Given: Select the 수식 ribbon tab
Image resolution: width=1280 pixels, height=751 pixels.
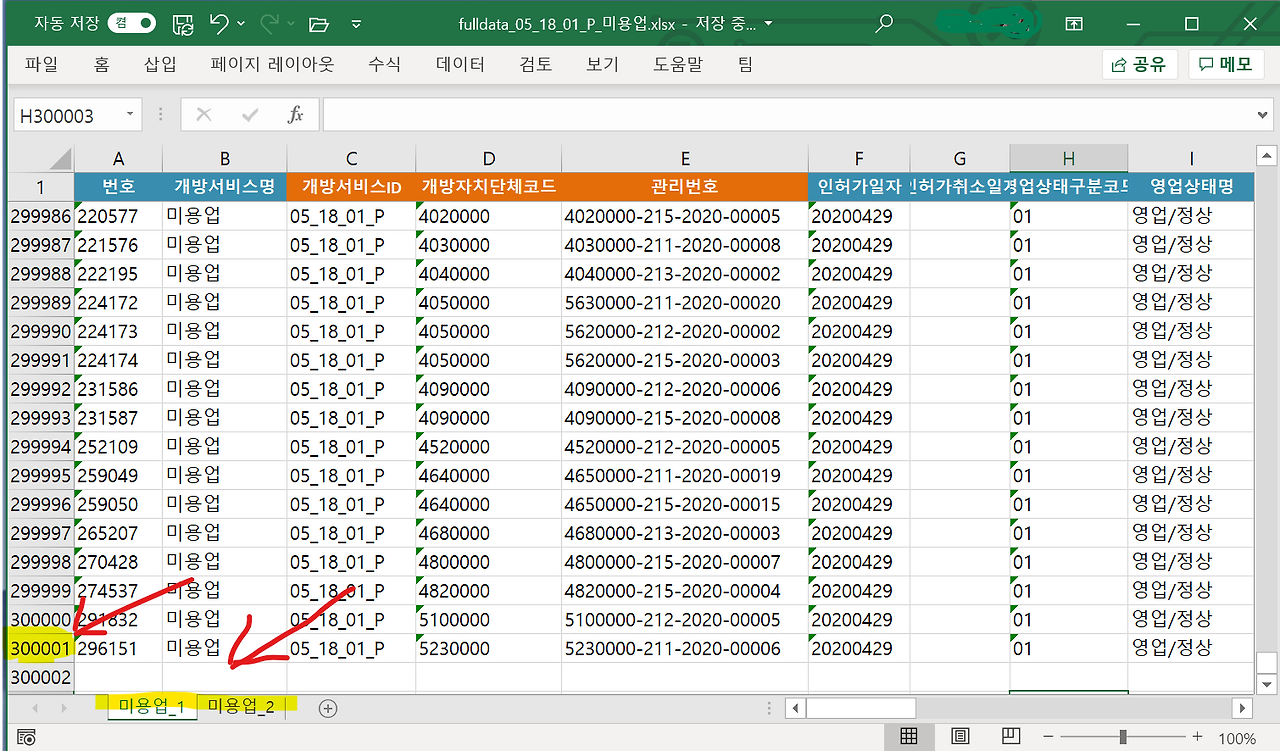Looking at the screenshot, I should (385, 65).
